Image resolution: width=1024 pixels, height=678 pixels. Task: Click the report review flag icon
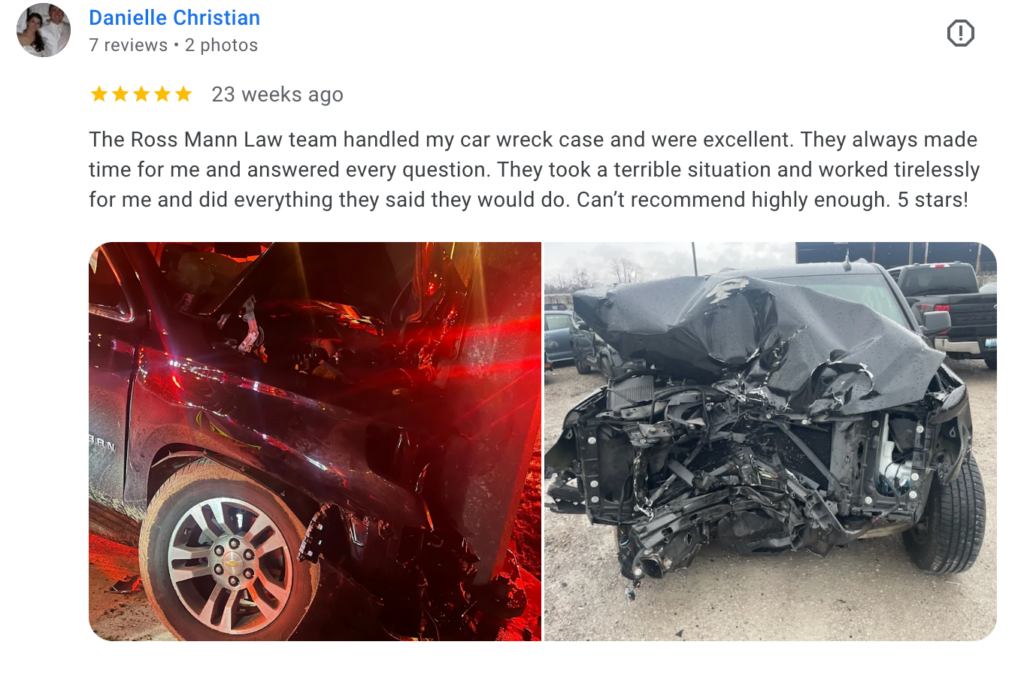pos(960,33)
